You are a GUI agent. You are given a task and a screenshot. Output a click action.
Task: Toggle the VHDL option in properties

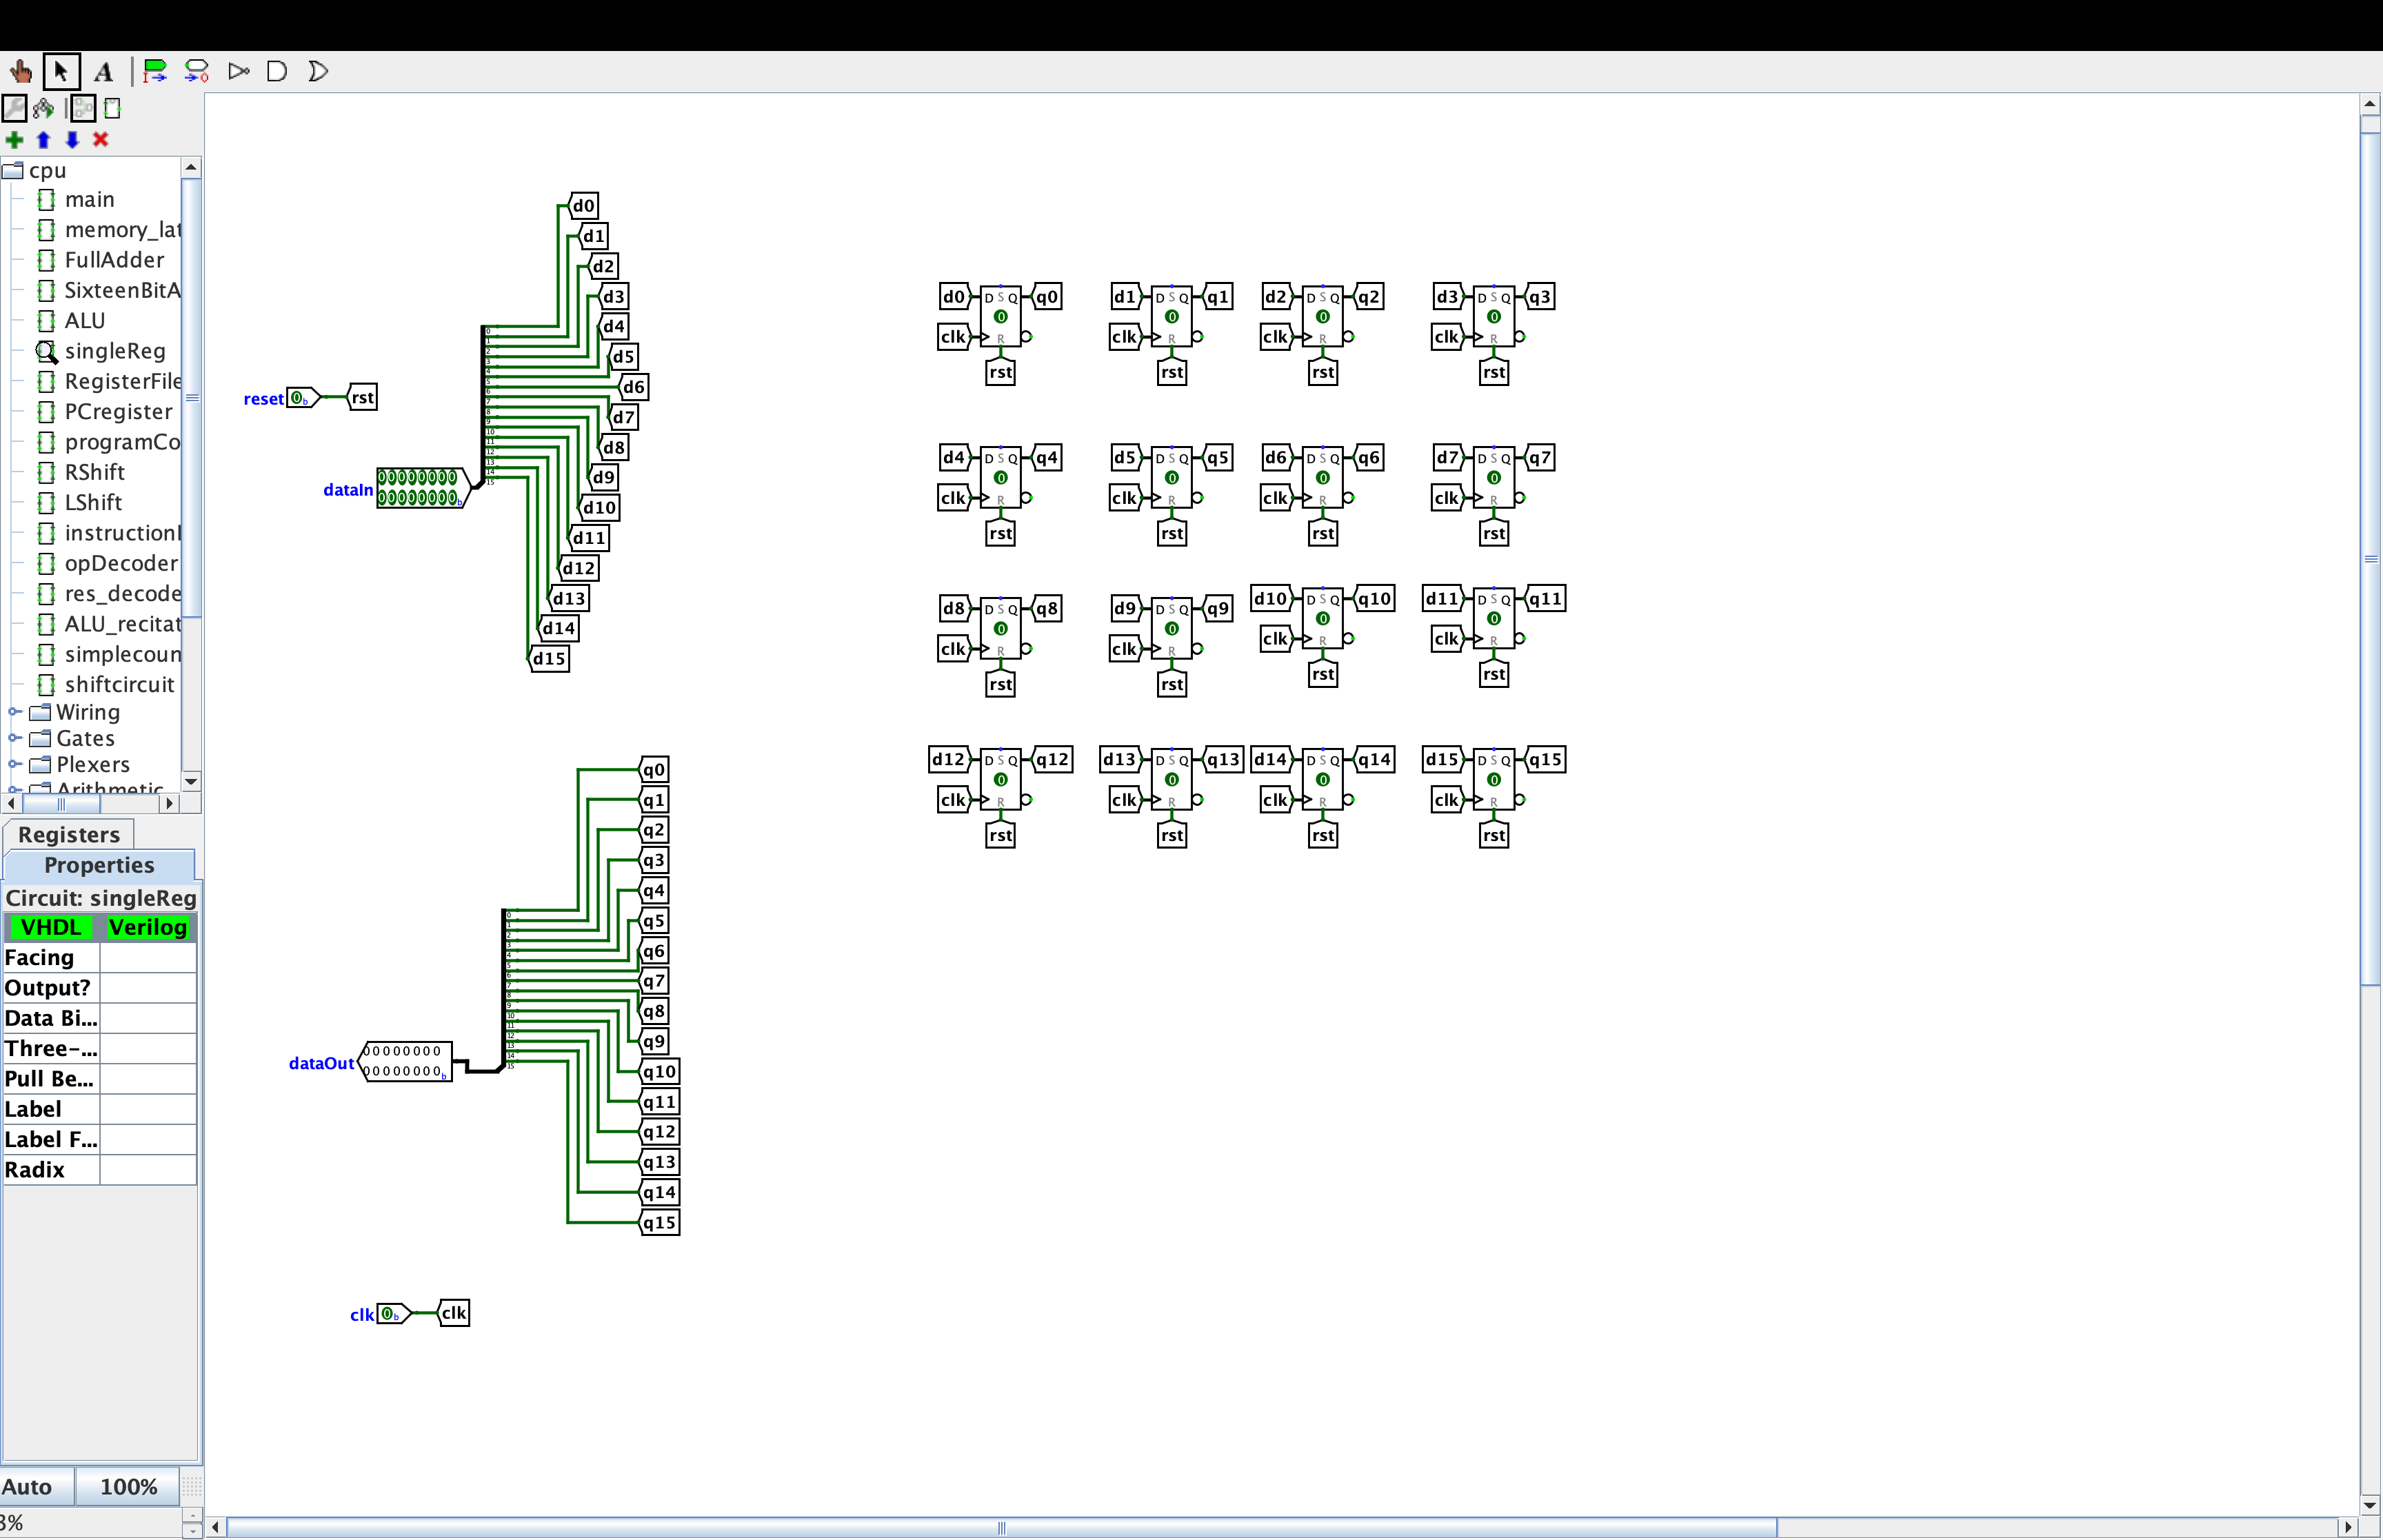[x=50, y=927]
